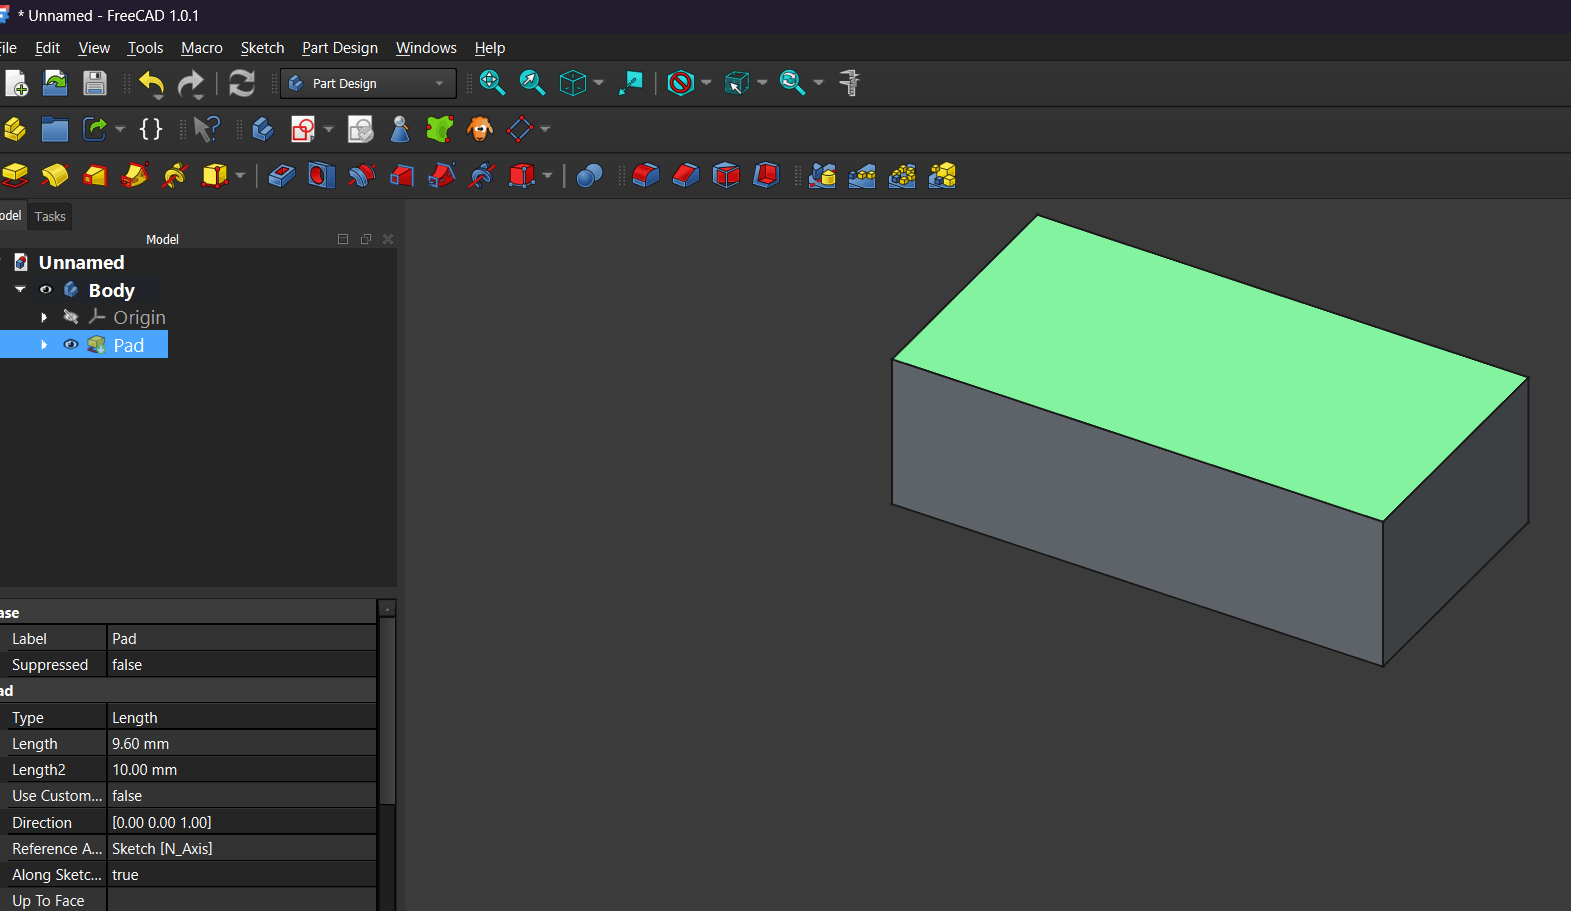The height and width of the screenshot is (911, 1571).
Task: Expand the Origin tree node
Action: [44, 317]
